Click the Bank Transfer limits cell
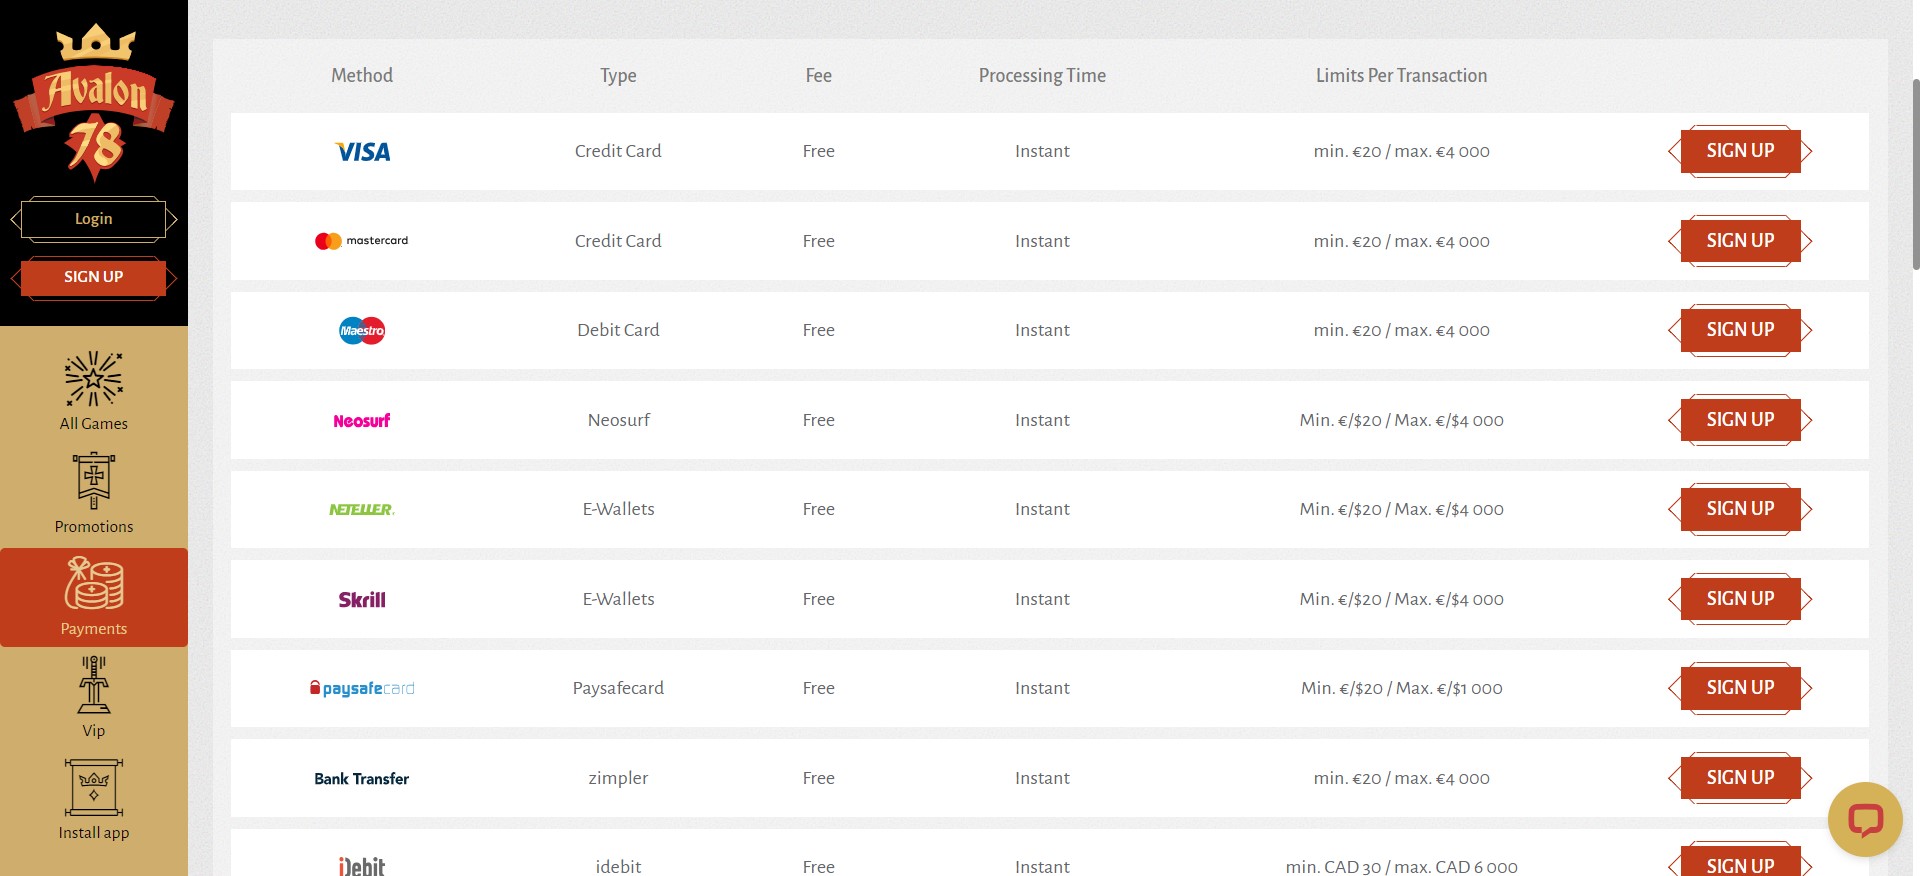Screen dimensions: 1920x876 (1401, 778)
